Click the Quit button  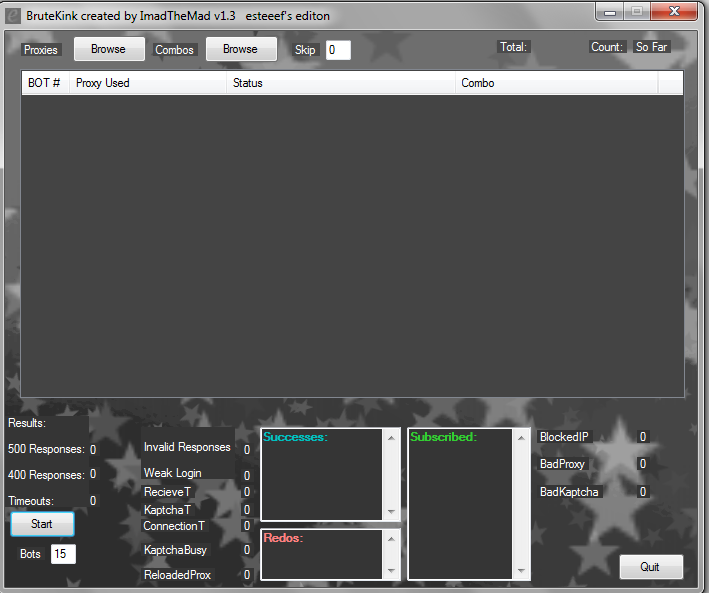pos(651,567)
